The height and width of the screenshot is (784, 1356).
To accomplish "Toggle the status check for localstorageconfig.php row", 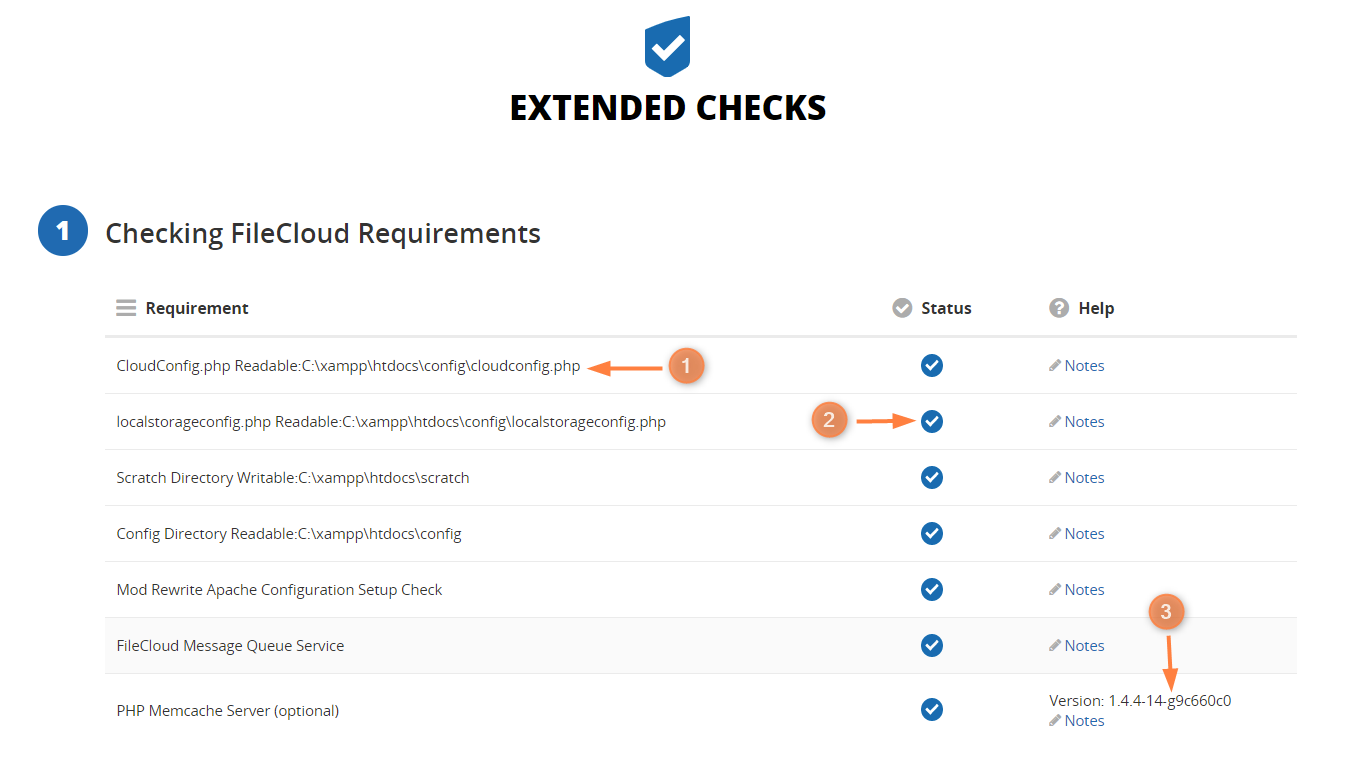I will [x=931, y=421].
